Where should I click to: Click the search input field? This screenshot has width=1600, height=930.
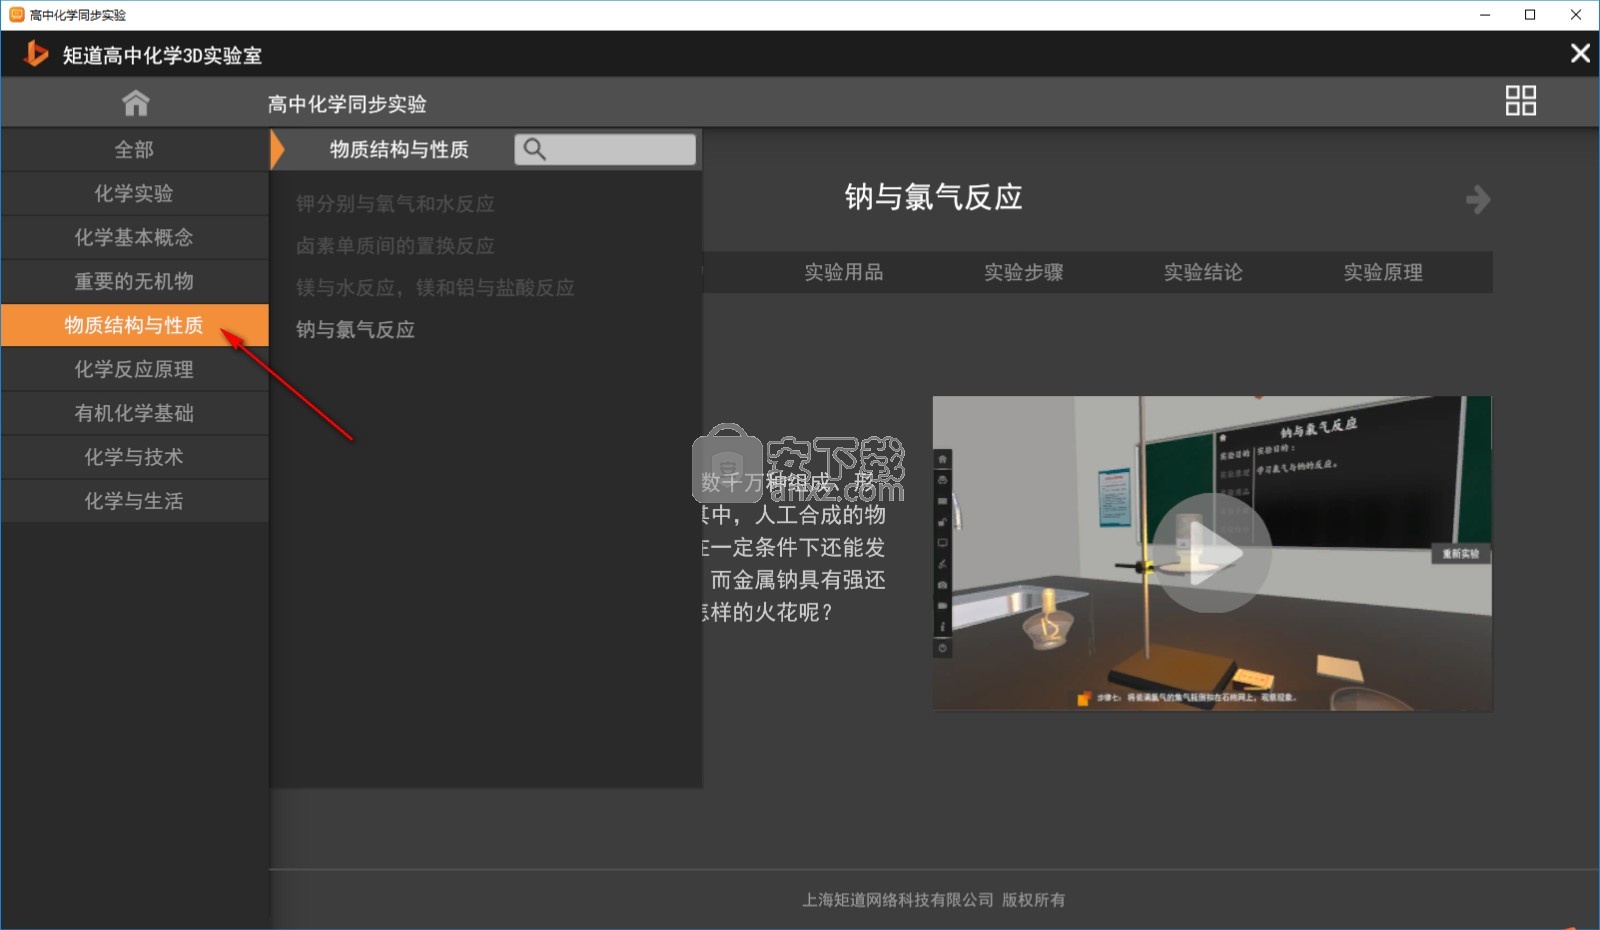click(605, 149)
